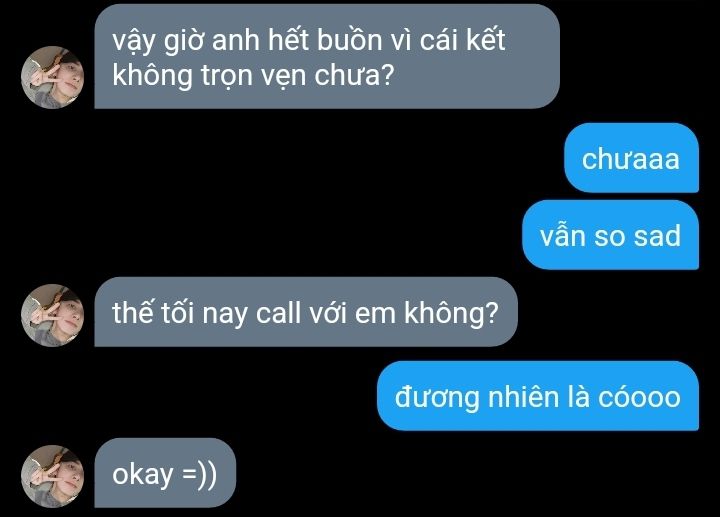This screenshot has height=517, width=720.
Task: Click the words 'trọn vẹn' in the first message
Action: click(x=253, y=75)
